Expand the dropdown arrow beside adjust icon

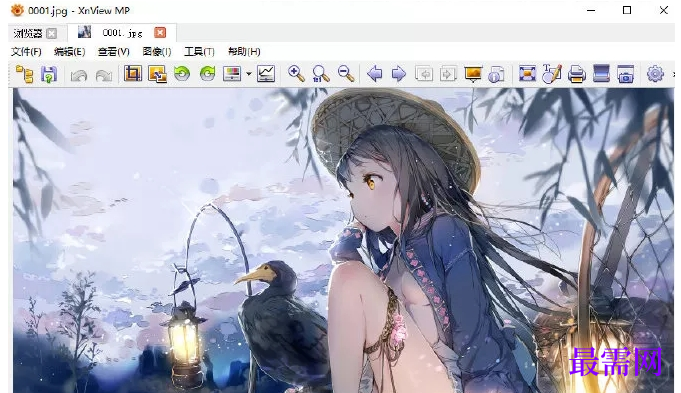coord(249,74)
